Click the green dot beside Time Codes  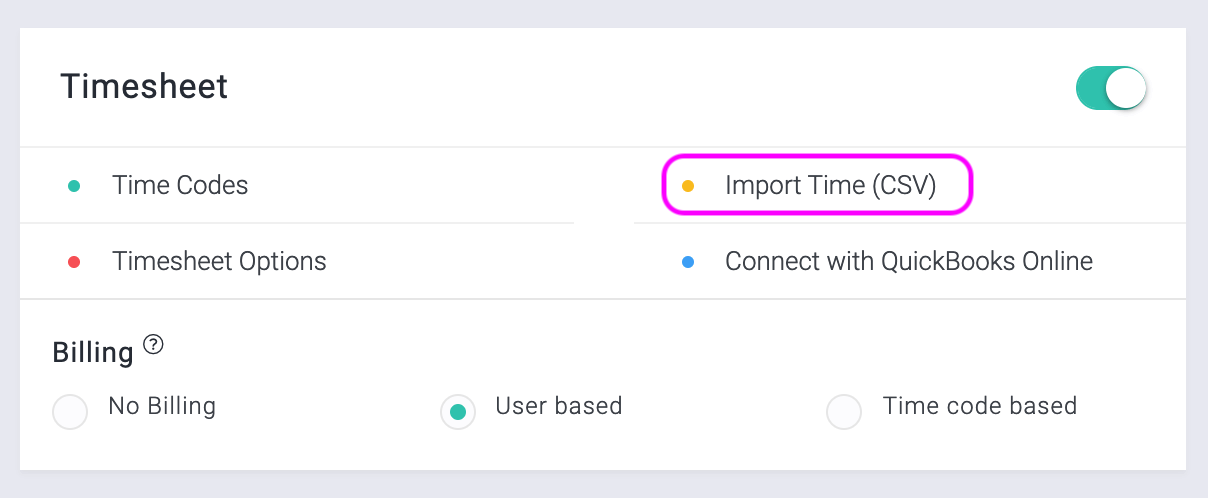(x=73, y=186)
